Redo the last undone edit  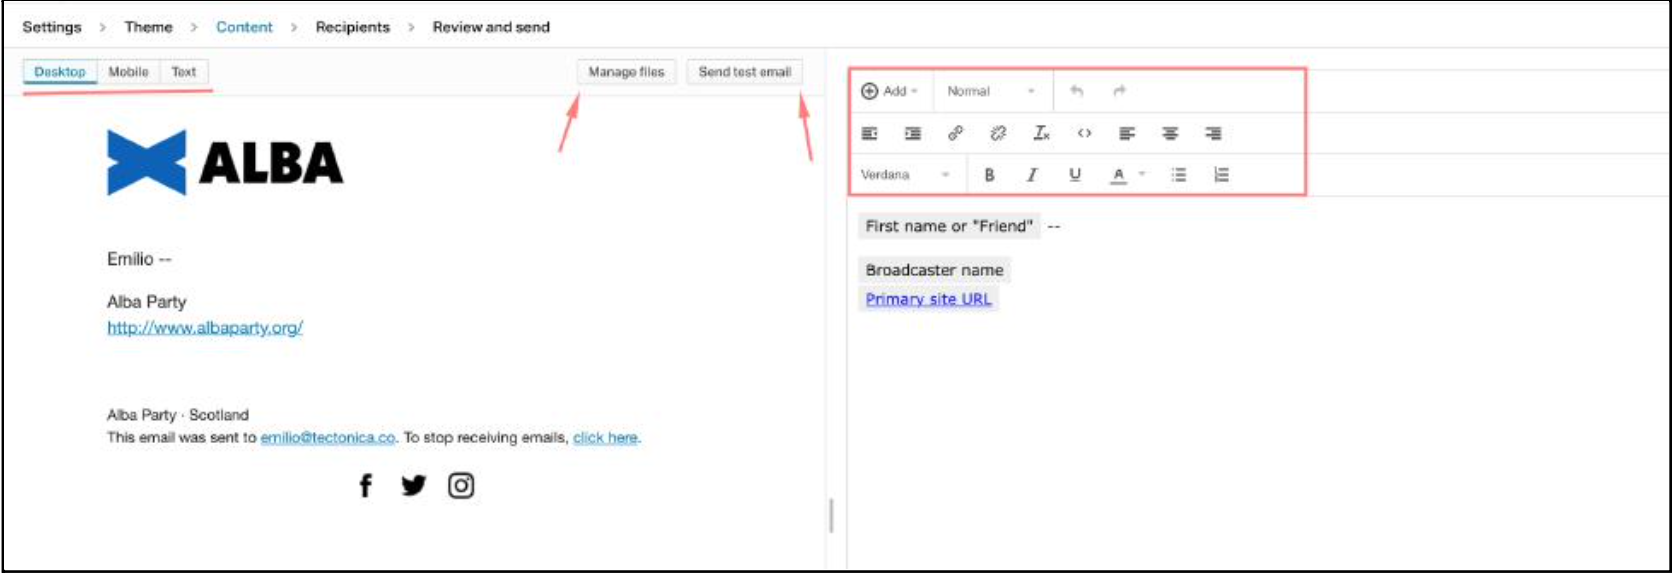1119,91
